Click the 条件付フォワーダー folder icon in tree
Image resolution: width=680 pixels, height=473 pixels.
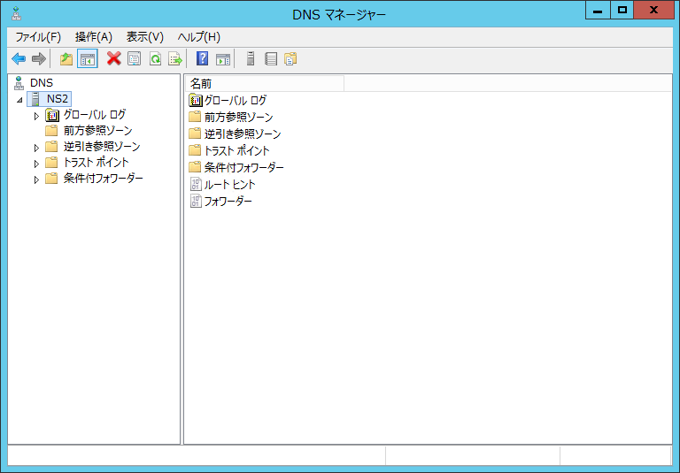[x=52, y=178]
